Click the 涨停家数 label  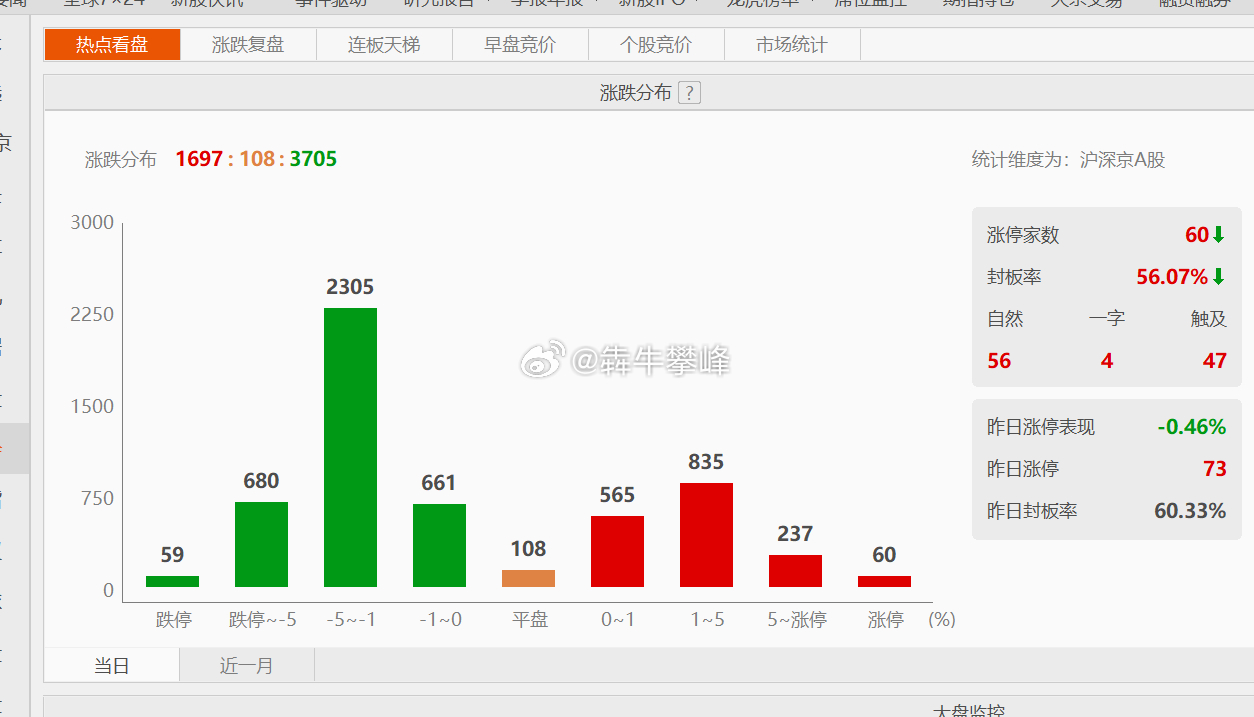[x=1023, y=235]
